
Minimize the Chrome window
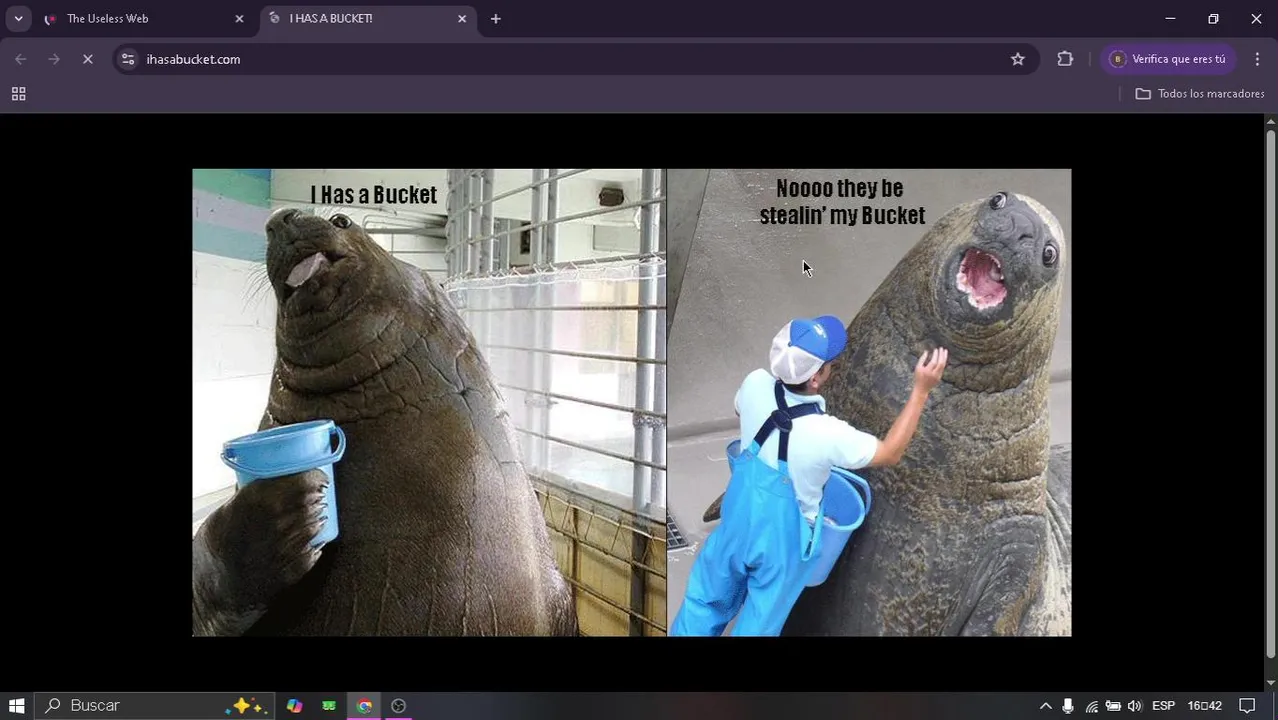[1170, 18]
